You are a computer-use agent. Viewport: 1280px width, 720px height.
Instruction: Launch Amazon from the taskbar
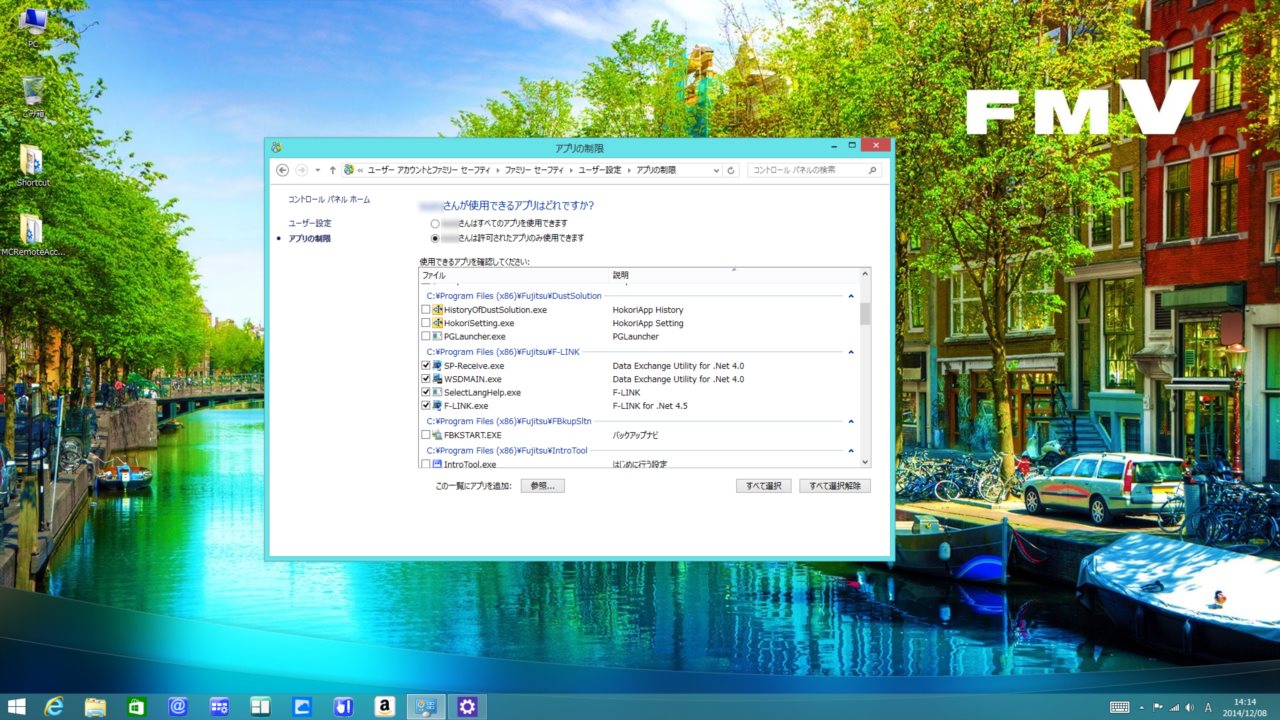tap(384, 706)
